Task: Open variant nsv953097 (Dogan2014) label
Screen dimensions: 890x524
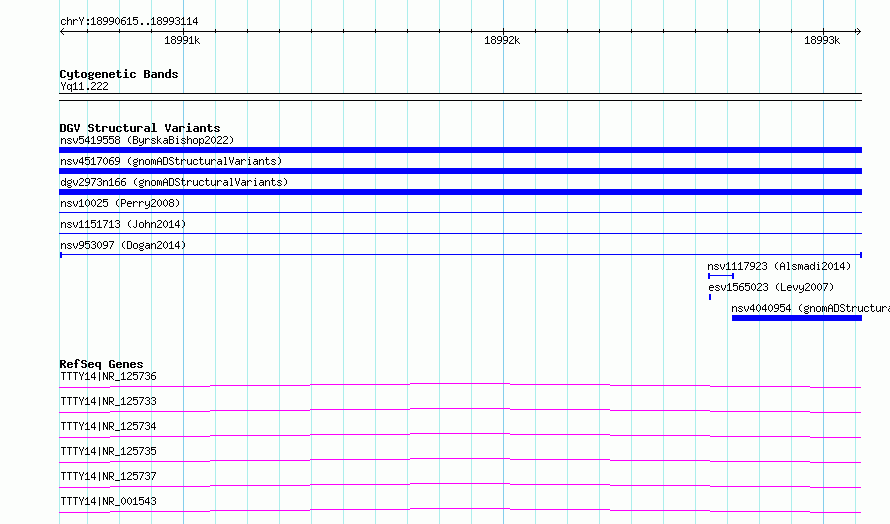Action: pyautogui.click(x=123, y=245)
